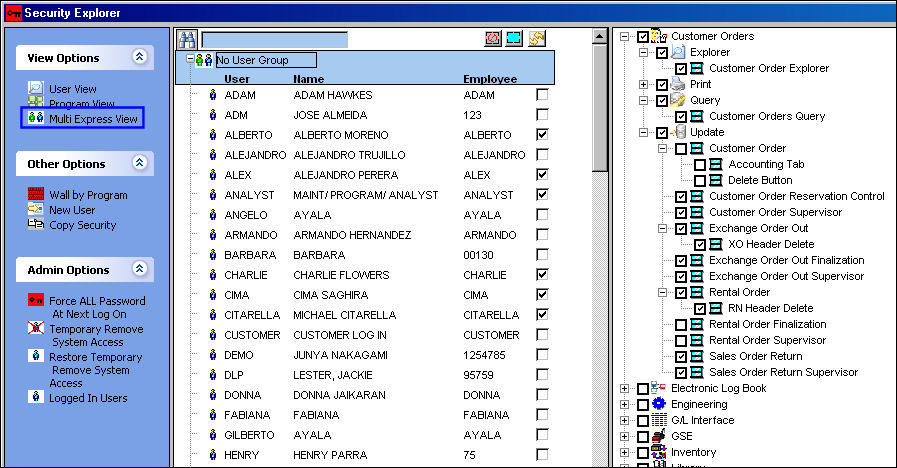Click the Temporary Remove System Access icon

36,327
